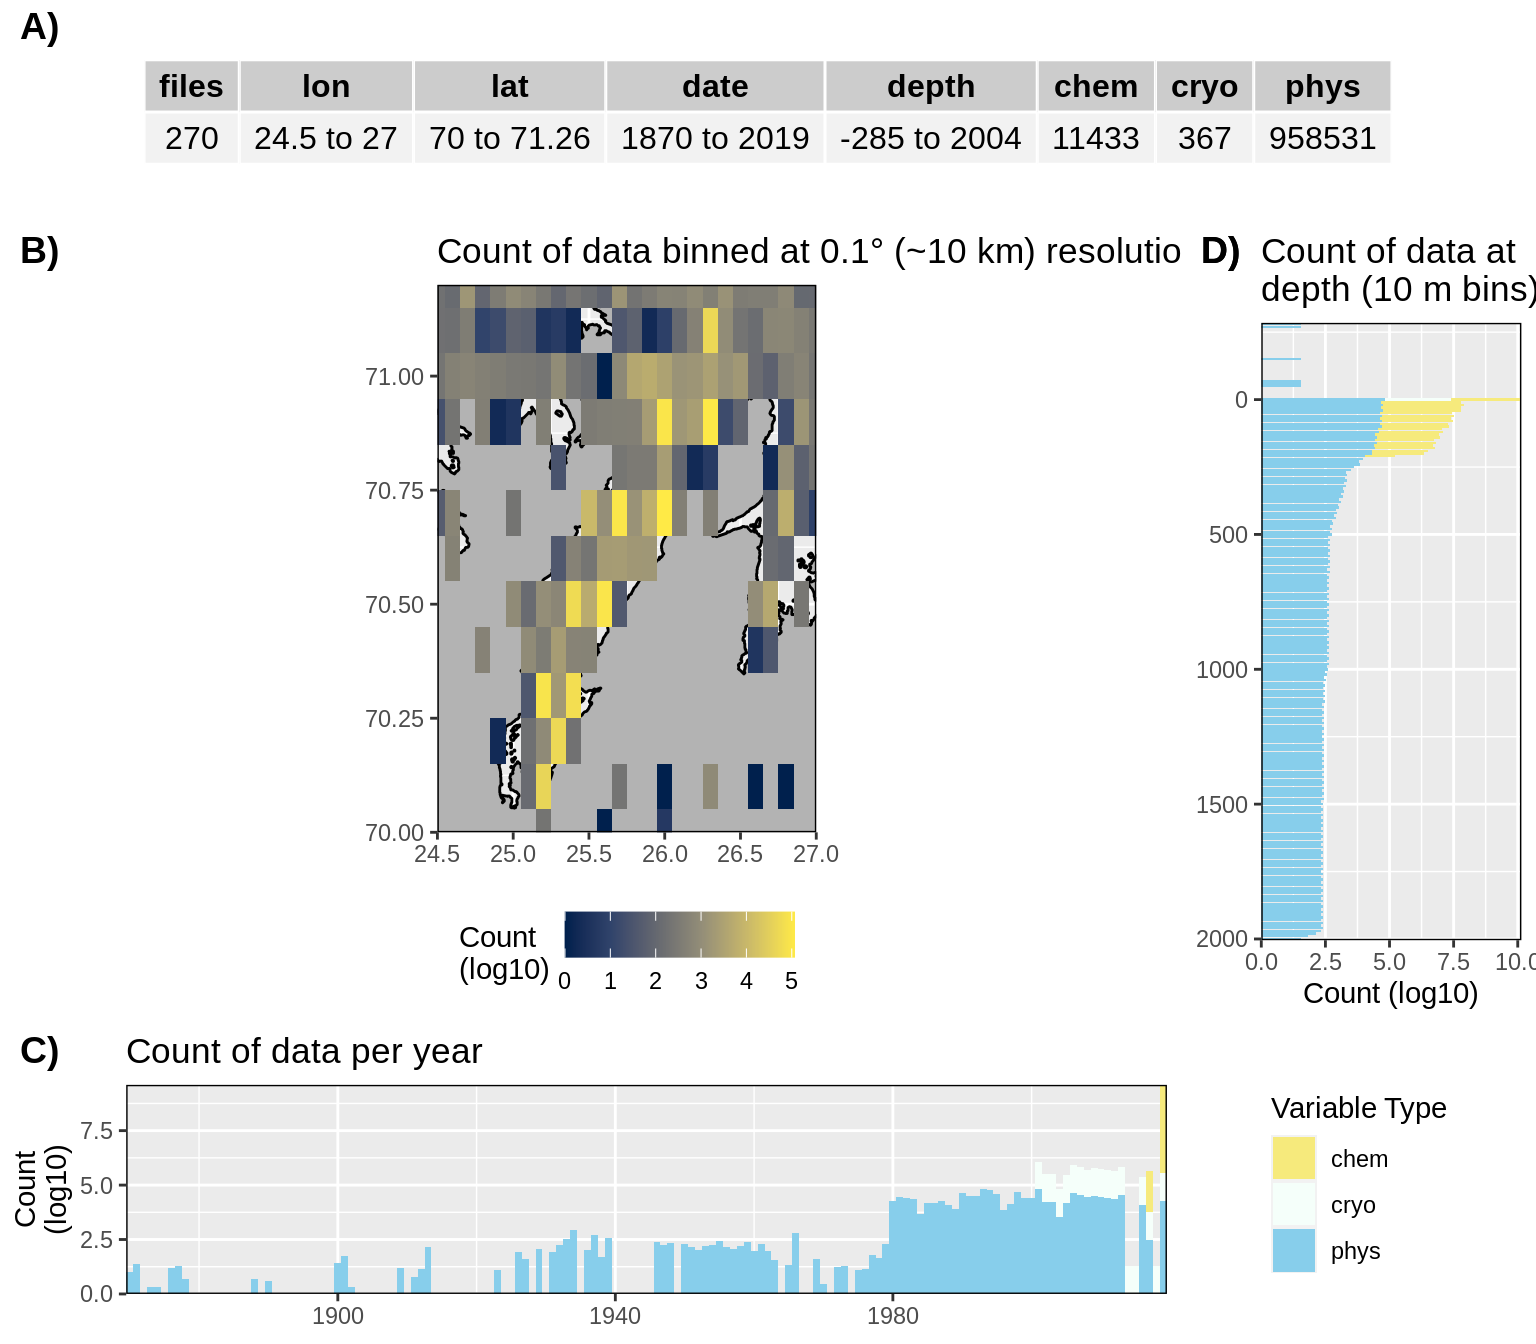Click the map x-axis label 25.5
Screen dimensions: 1536x1344
(x=589, y=854)
